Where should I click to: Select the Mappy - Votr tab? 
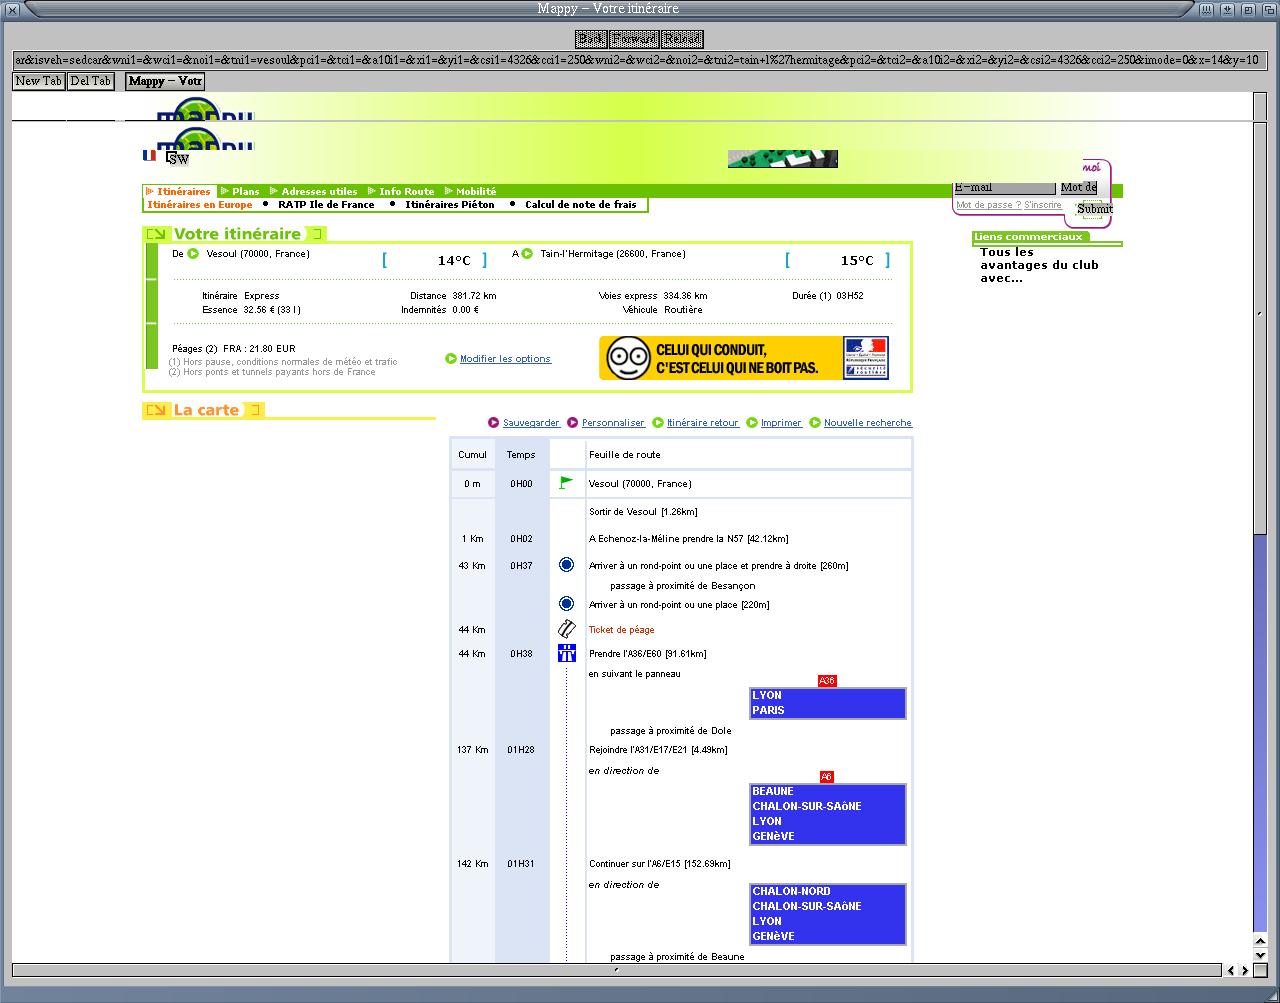pos(165,81)
